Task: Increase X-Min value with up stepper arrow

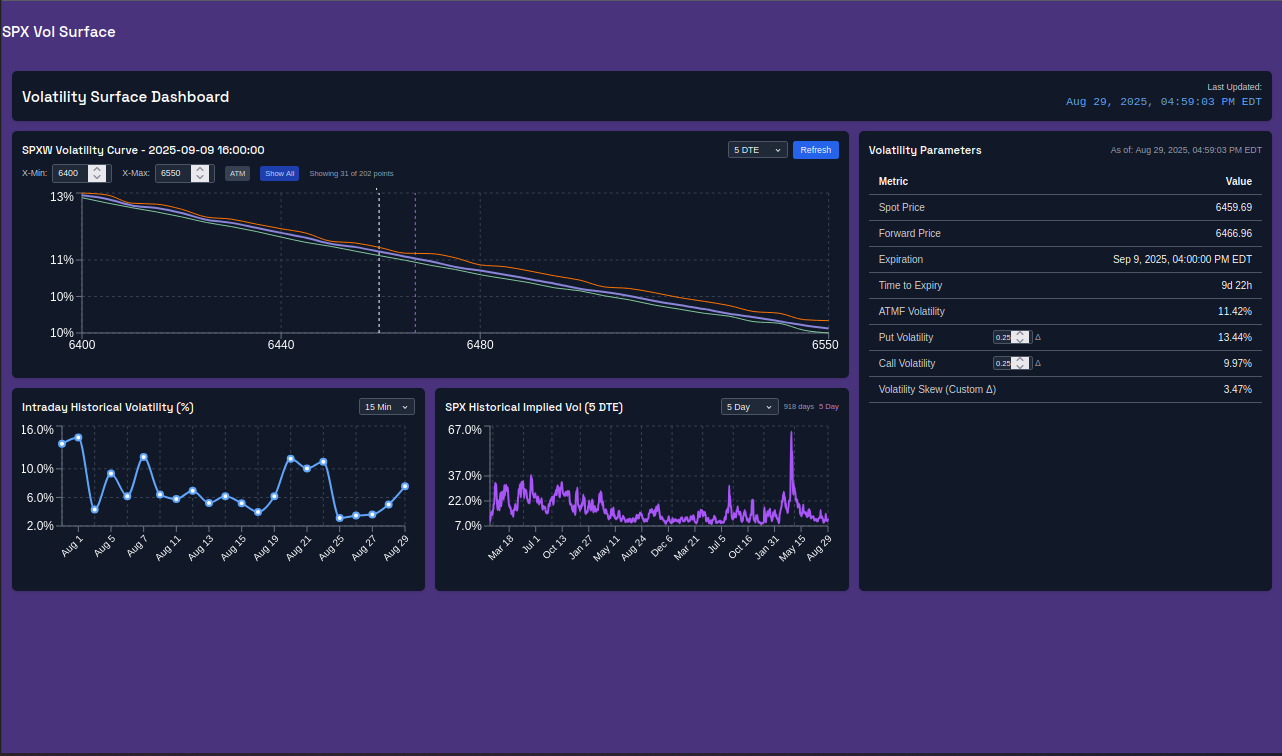Action: (97, 169)
